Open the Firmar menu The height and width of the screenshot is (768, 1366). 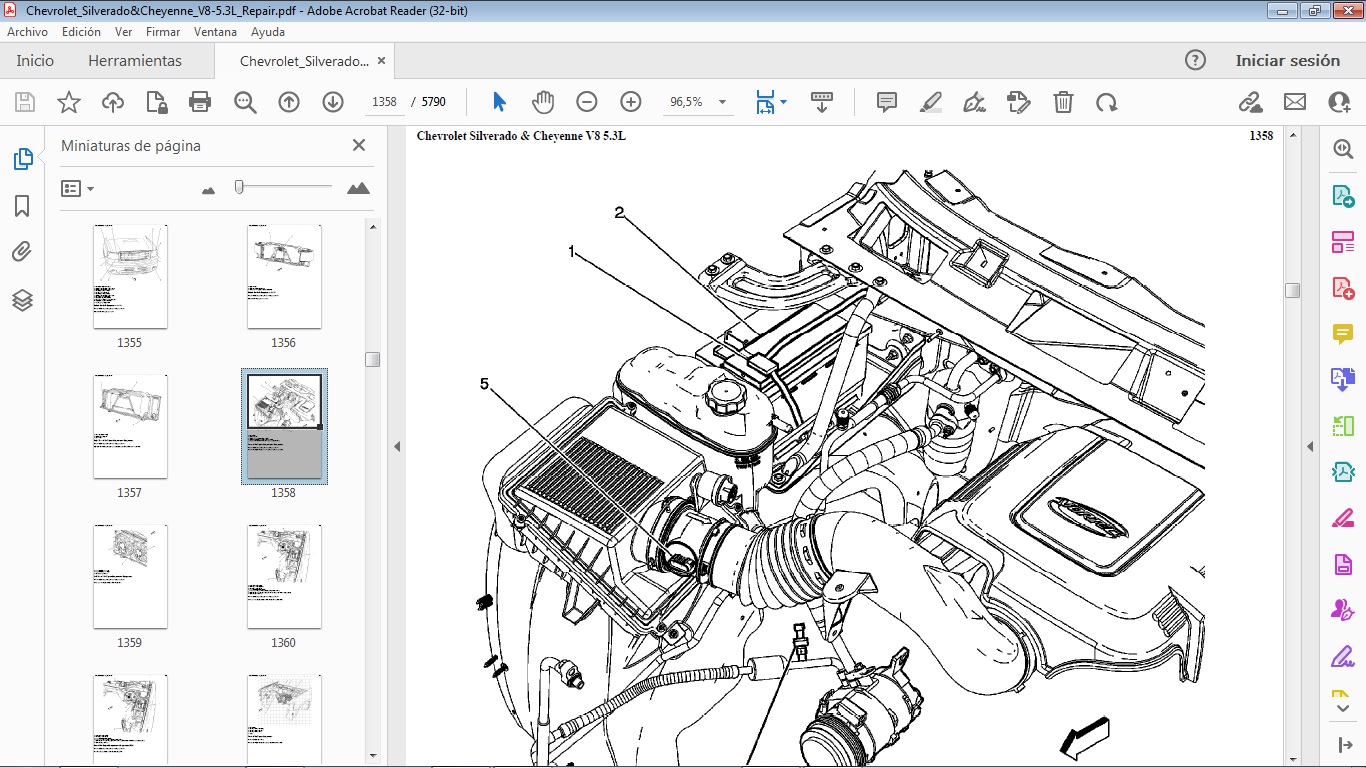click(x=163, y=32)
